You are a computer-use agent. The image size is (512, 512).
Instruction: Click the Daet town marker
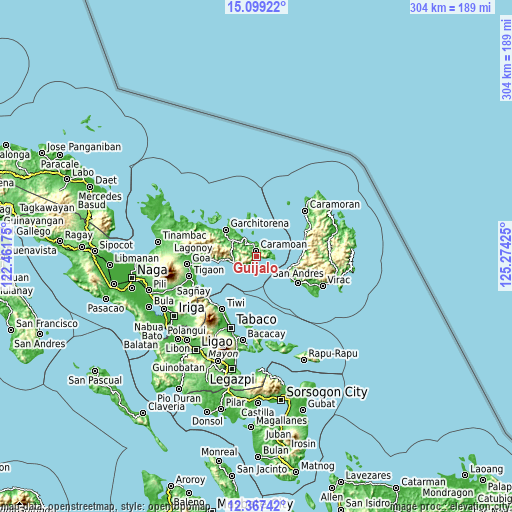[x=90, y=187]
